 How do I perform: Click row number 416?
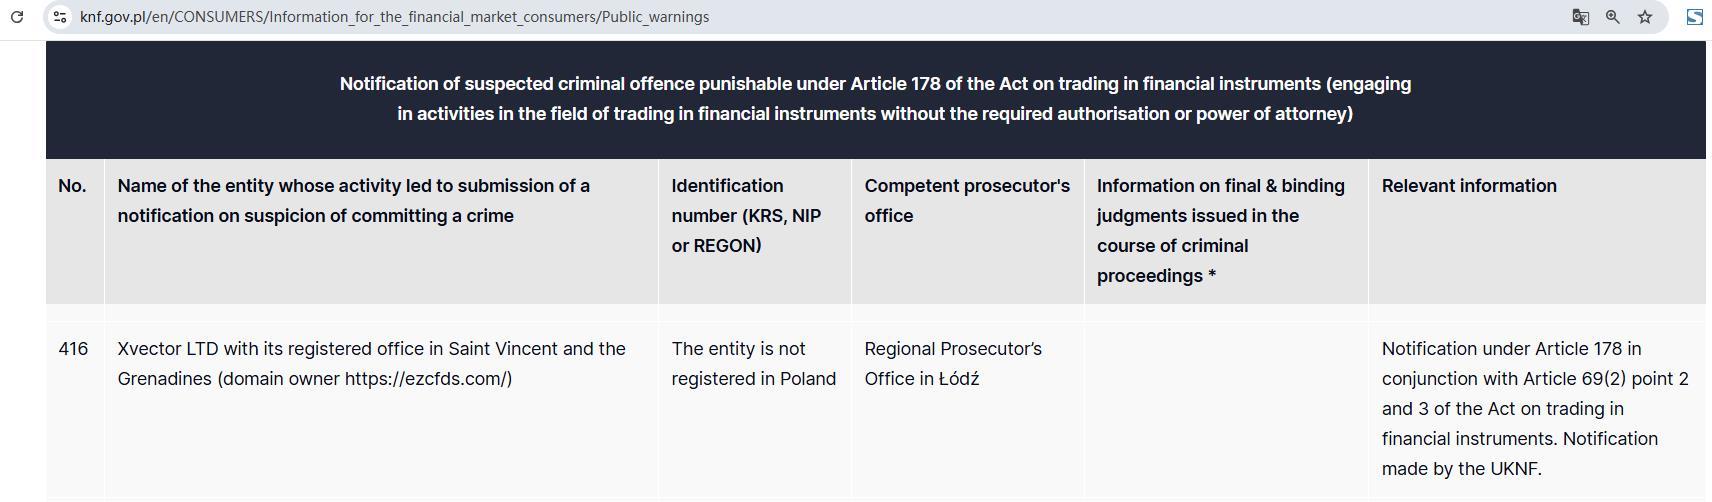click(73, 349)
